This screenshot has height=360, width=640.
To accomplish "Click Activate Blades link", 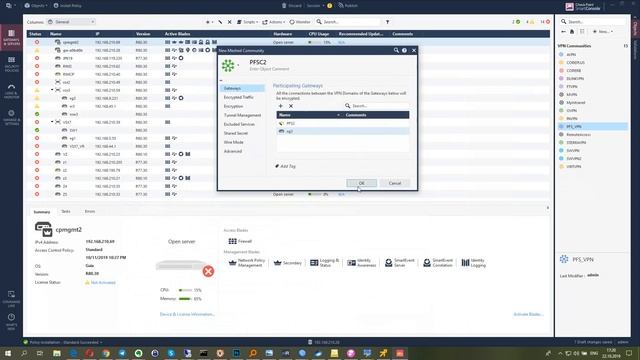I will [528, 314].
